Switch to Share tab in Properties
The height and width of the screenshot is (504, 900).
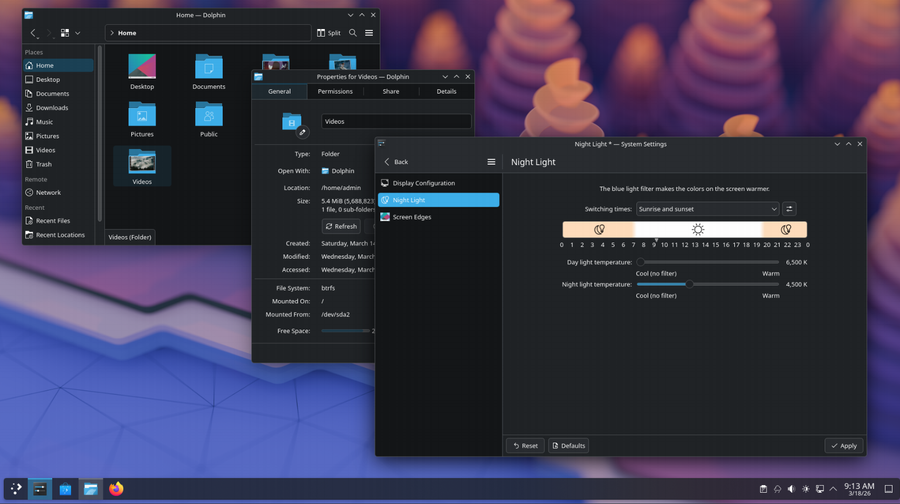[391, 91]
